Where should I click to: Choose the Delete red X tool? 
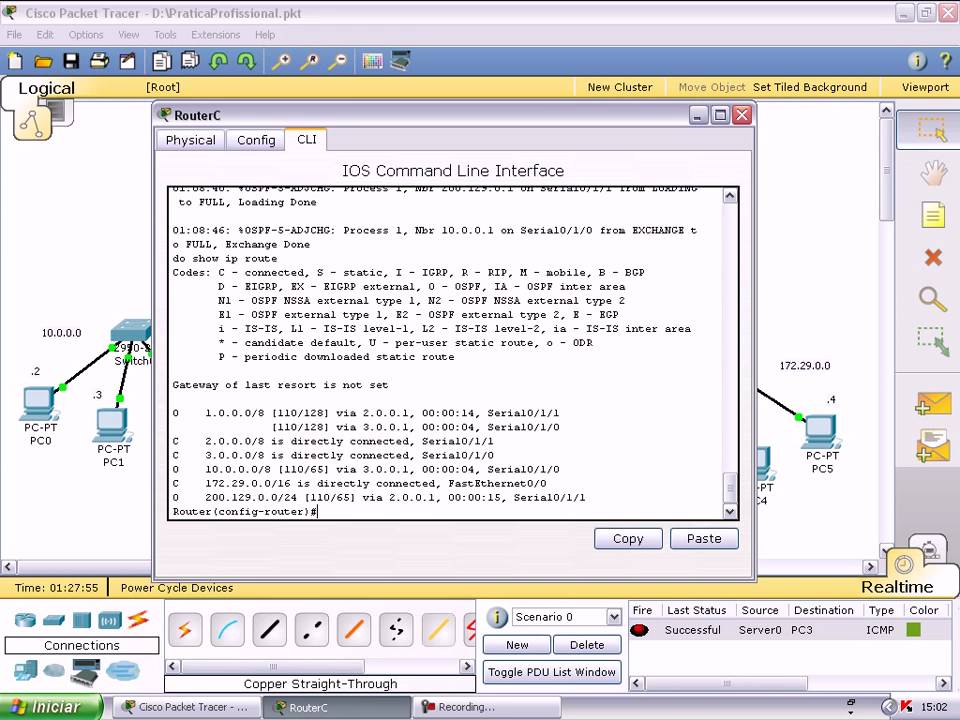tap(933, 257)
